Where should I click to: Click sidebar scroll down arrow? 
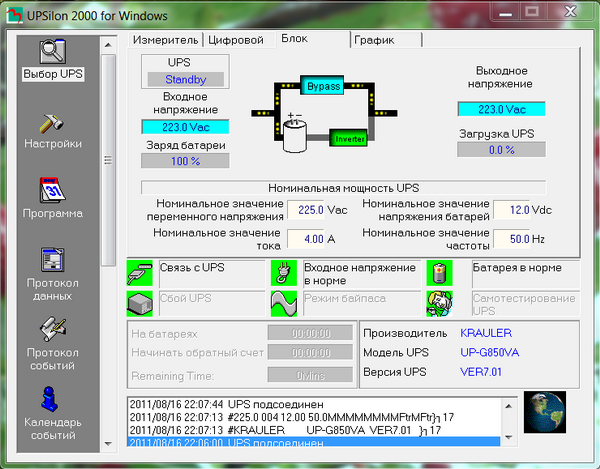(x=108, y=444)
